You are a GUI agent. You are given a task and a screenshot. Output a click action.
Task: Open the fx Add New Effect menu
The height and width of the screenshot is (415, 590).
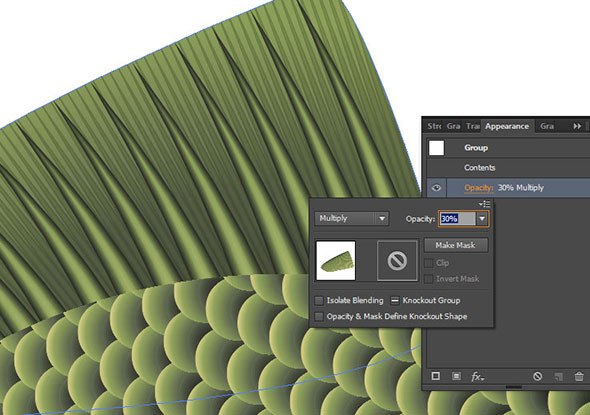click(477, 376)
